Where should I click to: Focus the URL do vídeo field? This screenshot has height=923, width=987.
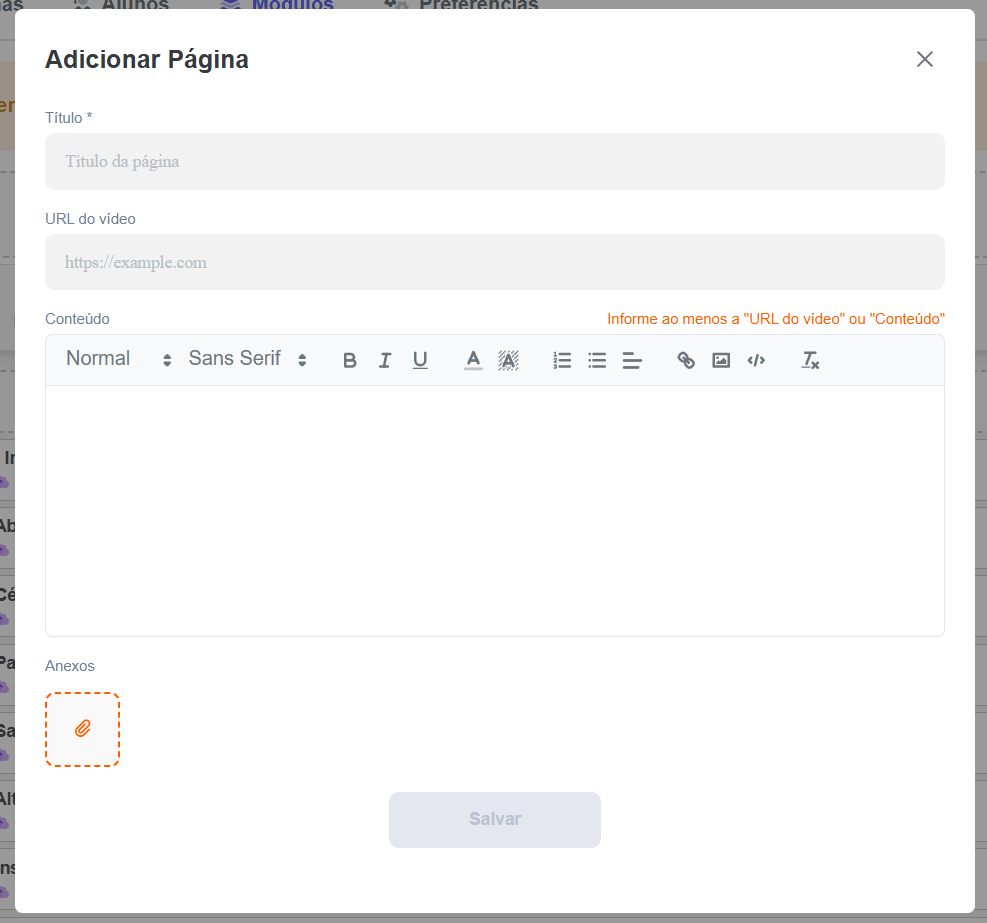pyautogui.click(x=495, y=262)
